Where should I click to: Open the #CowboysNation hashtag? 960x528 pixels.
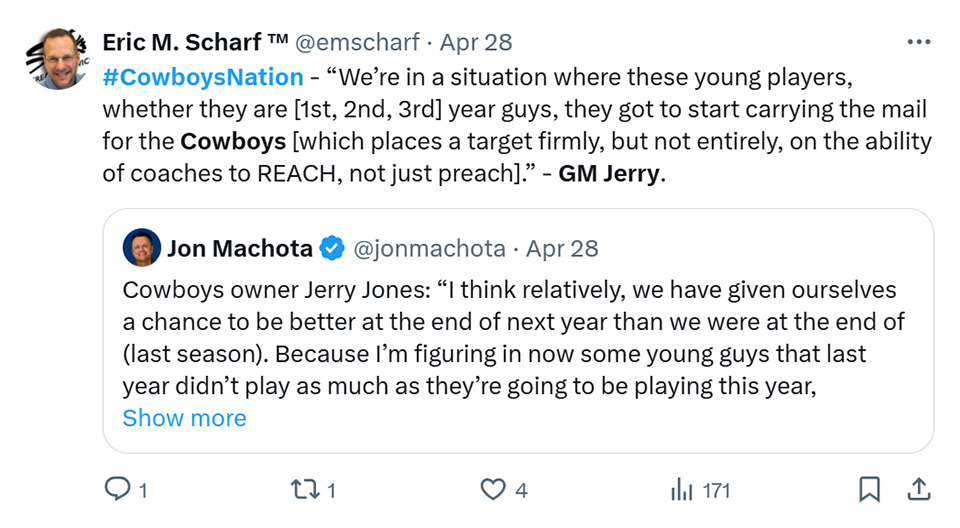pyautogui.click(x=203, y=77)
